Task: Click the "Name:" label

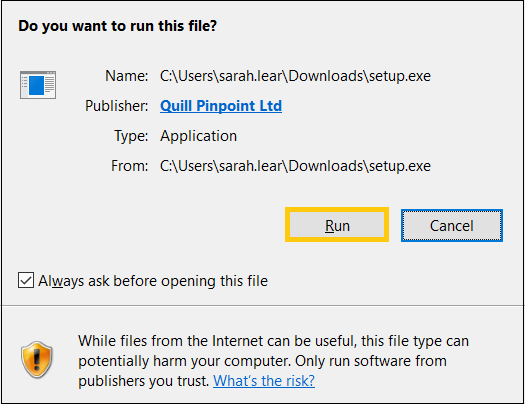Action: tap(127, 76)
